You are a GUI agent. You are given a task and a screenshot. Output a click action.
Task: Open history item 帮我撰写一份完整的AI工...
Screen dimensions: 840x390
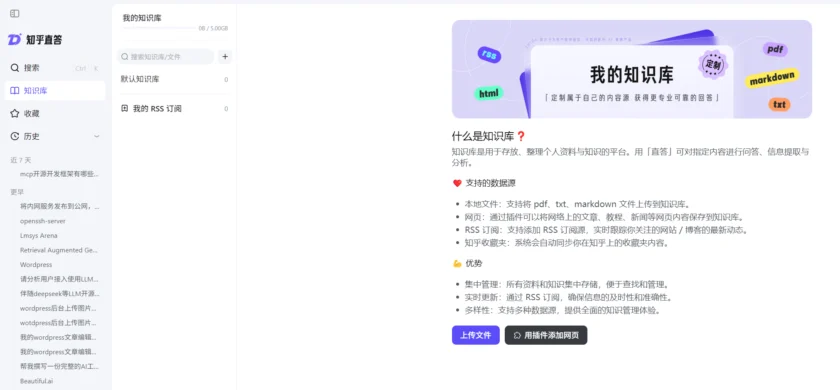(x=59, y=366)
